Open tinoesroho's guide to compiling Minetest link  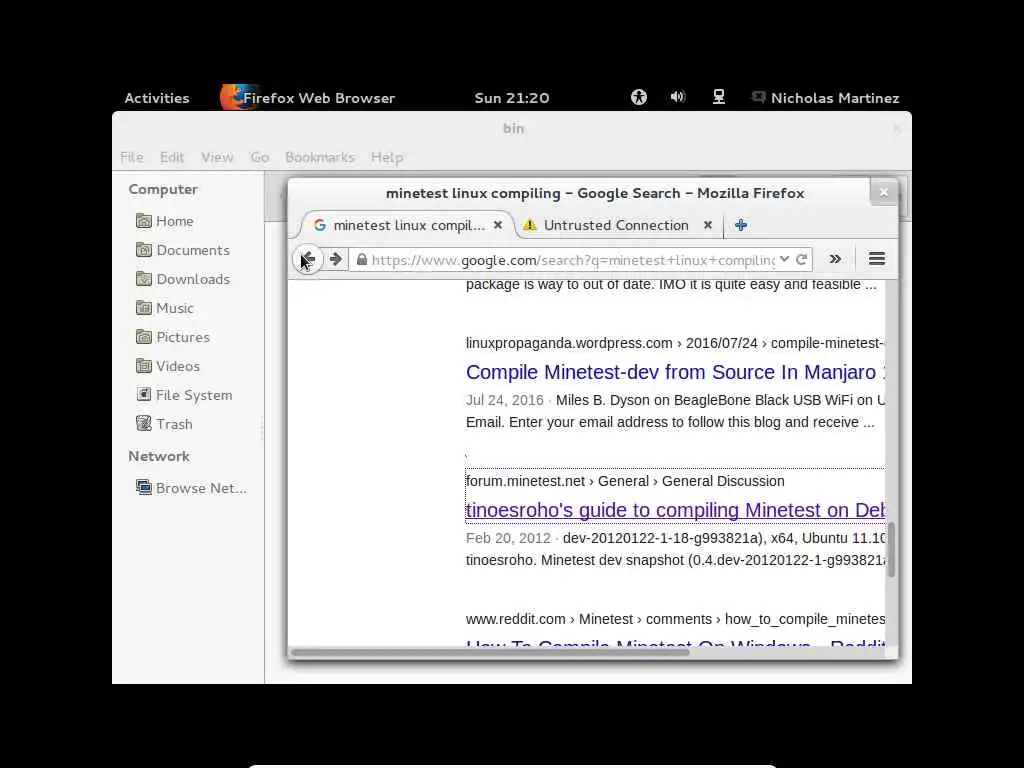(x=675, y=510)
